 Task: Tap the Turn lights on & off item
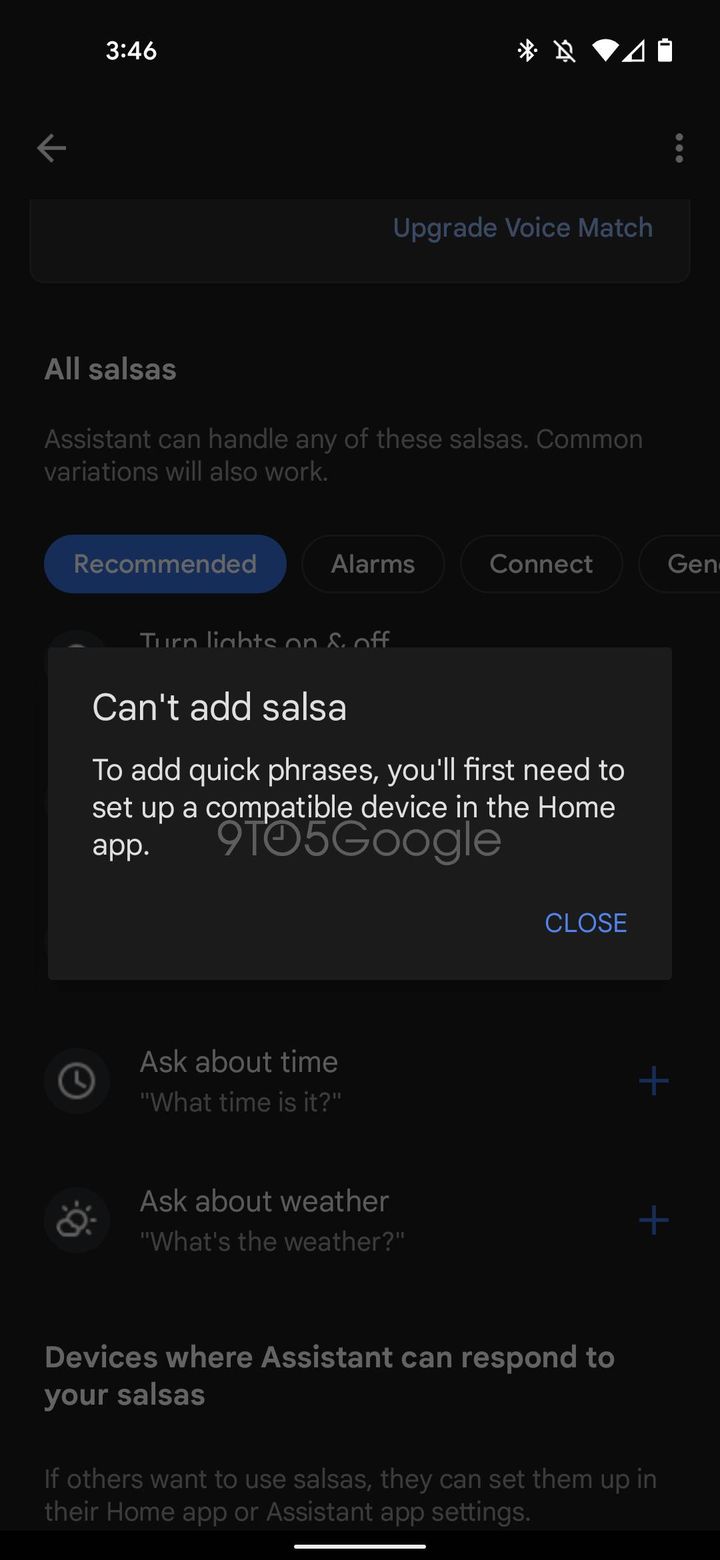coord(264,638)
